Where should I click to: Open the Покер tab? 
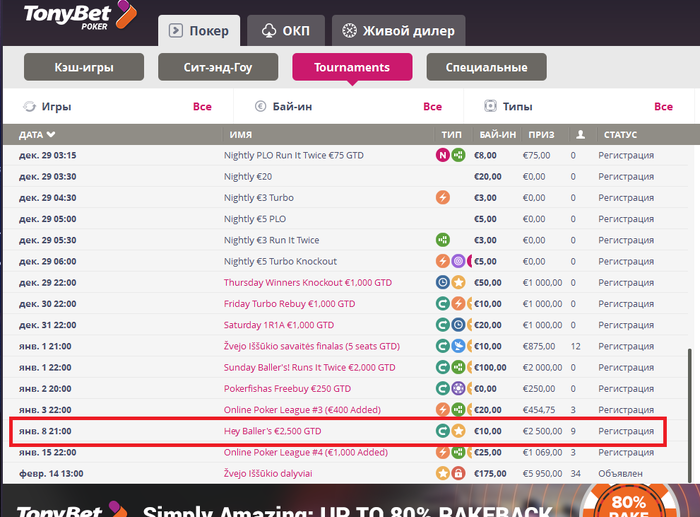199,30
